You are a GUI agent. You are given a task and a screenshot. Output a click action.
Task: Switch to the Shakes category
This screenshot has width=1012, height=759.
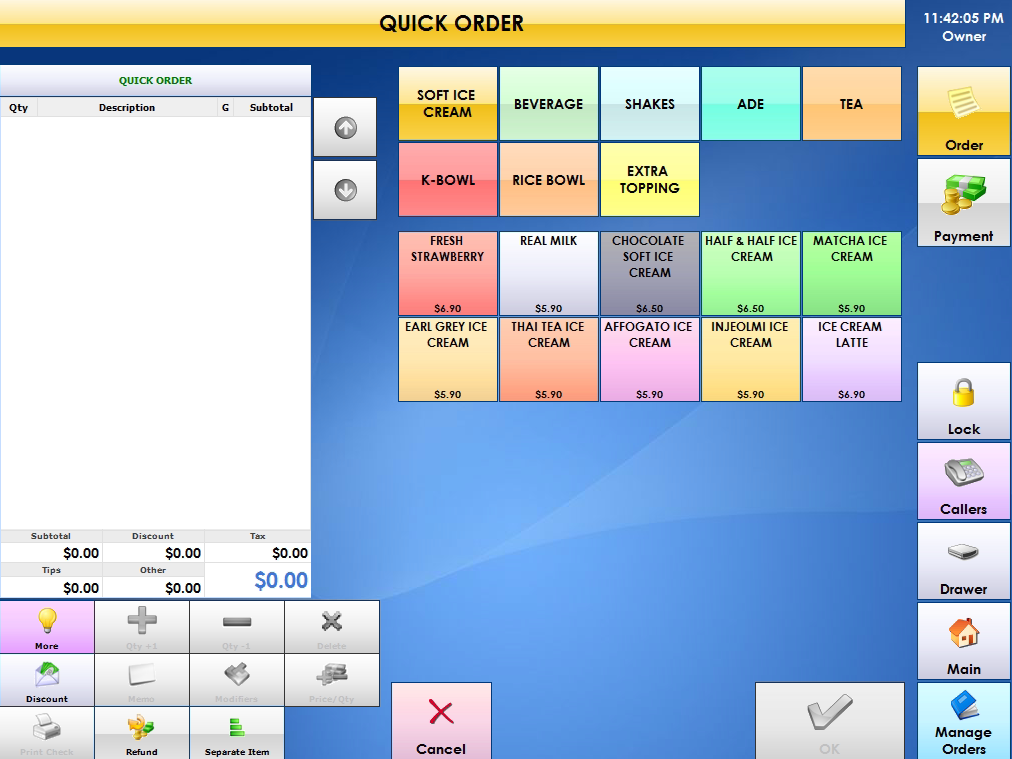click(x=650, y=104)
